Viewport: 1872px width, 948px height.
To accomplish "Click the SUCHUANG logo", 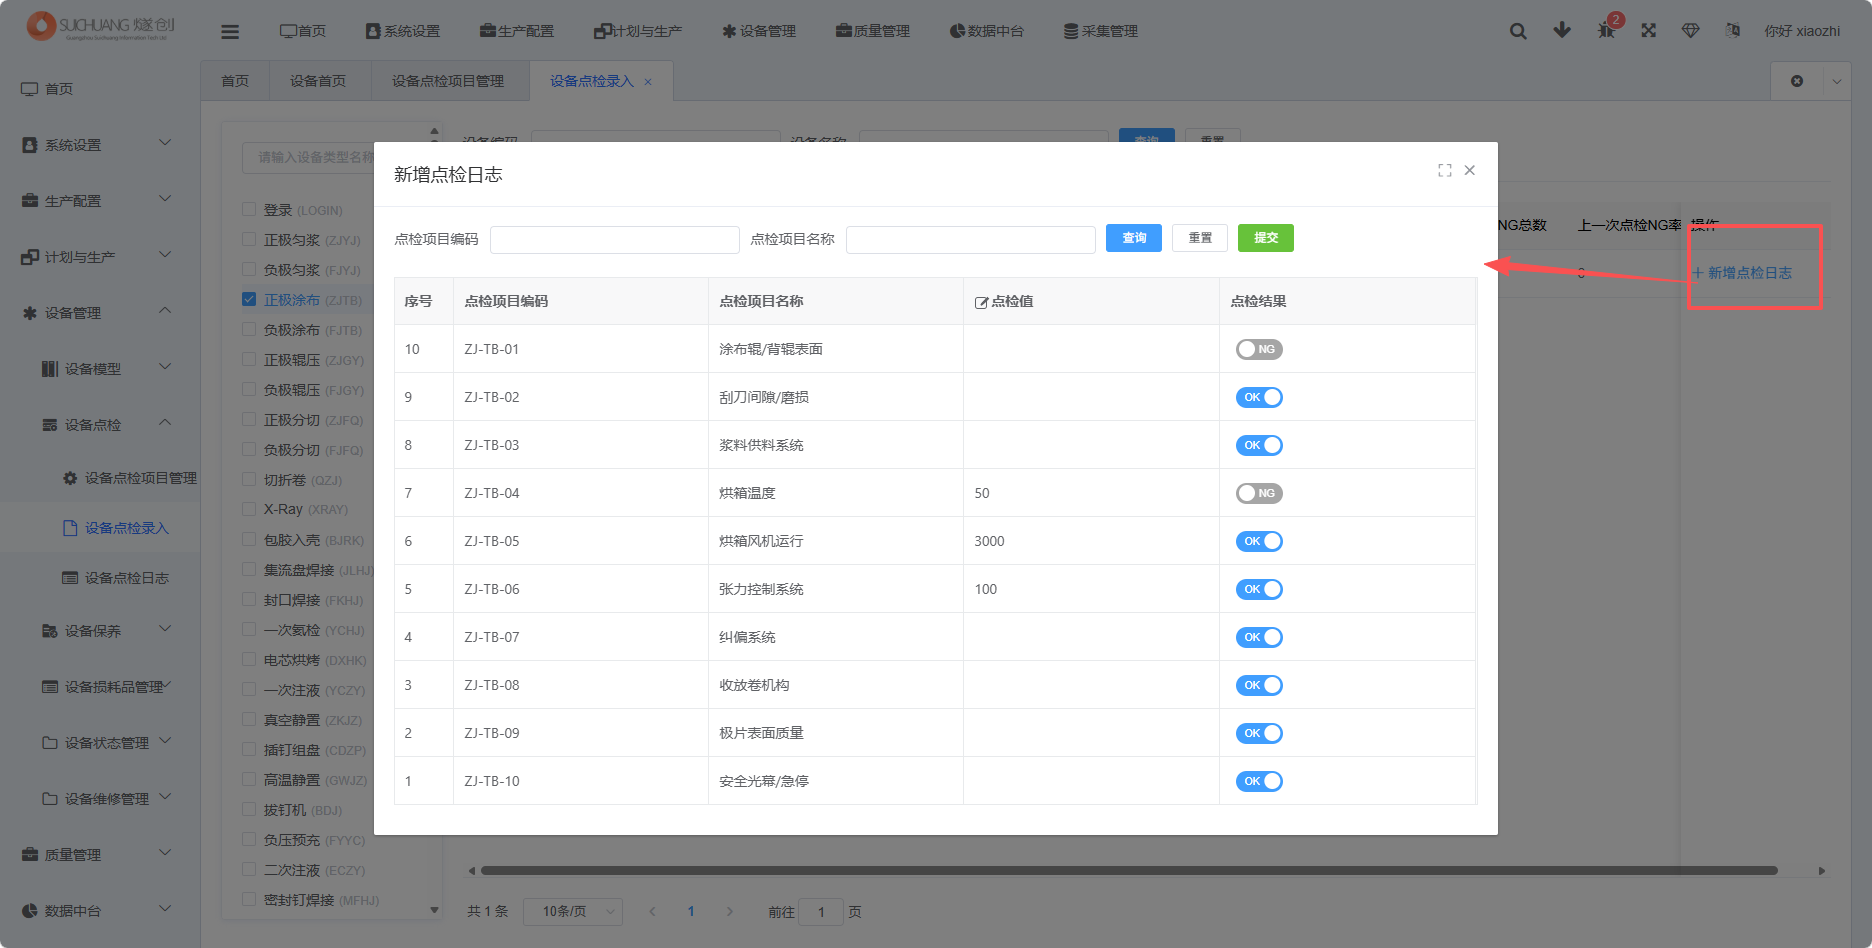I will pyautogui.click(x=101, y=27).
